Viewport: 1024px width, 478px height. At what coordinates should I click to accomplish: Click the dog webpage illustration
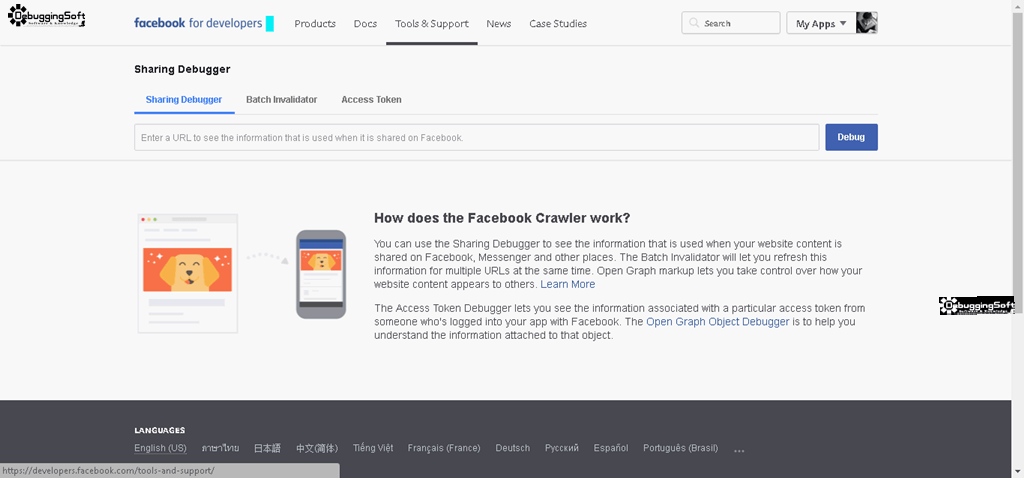(x=187, y=273)
